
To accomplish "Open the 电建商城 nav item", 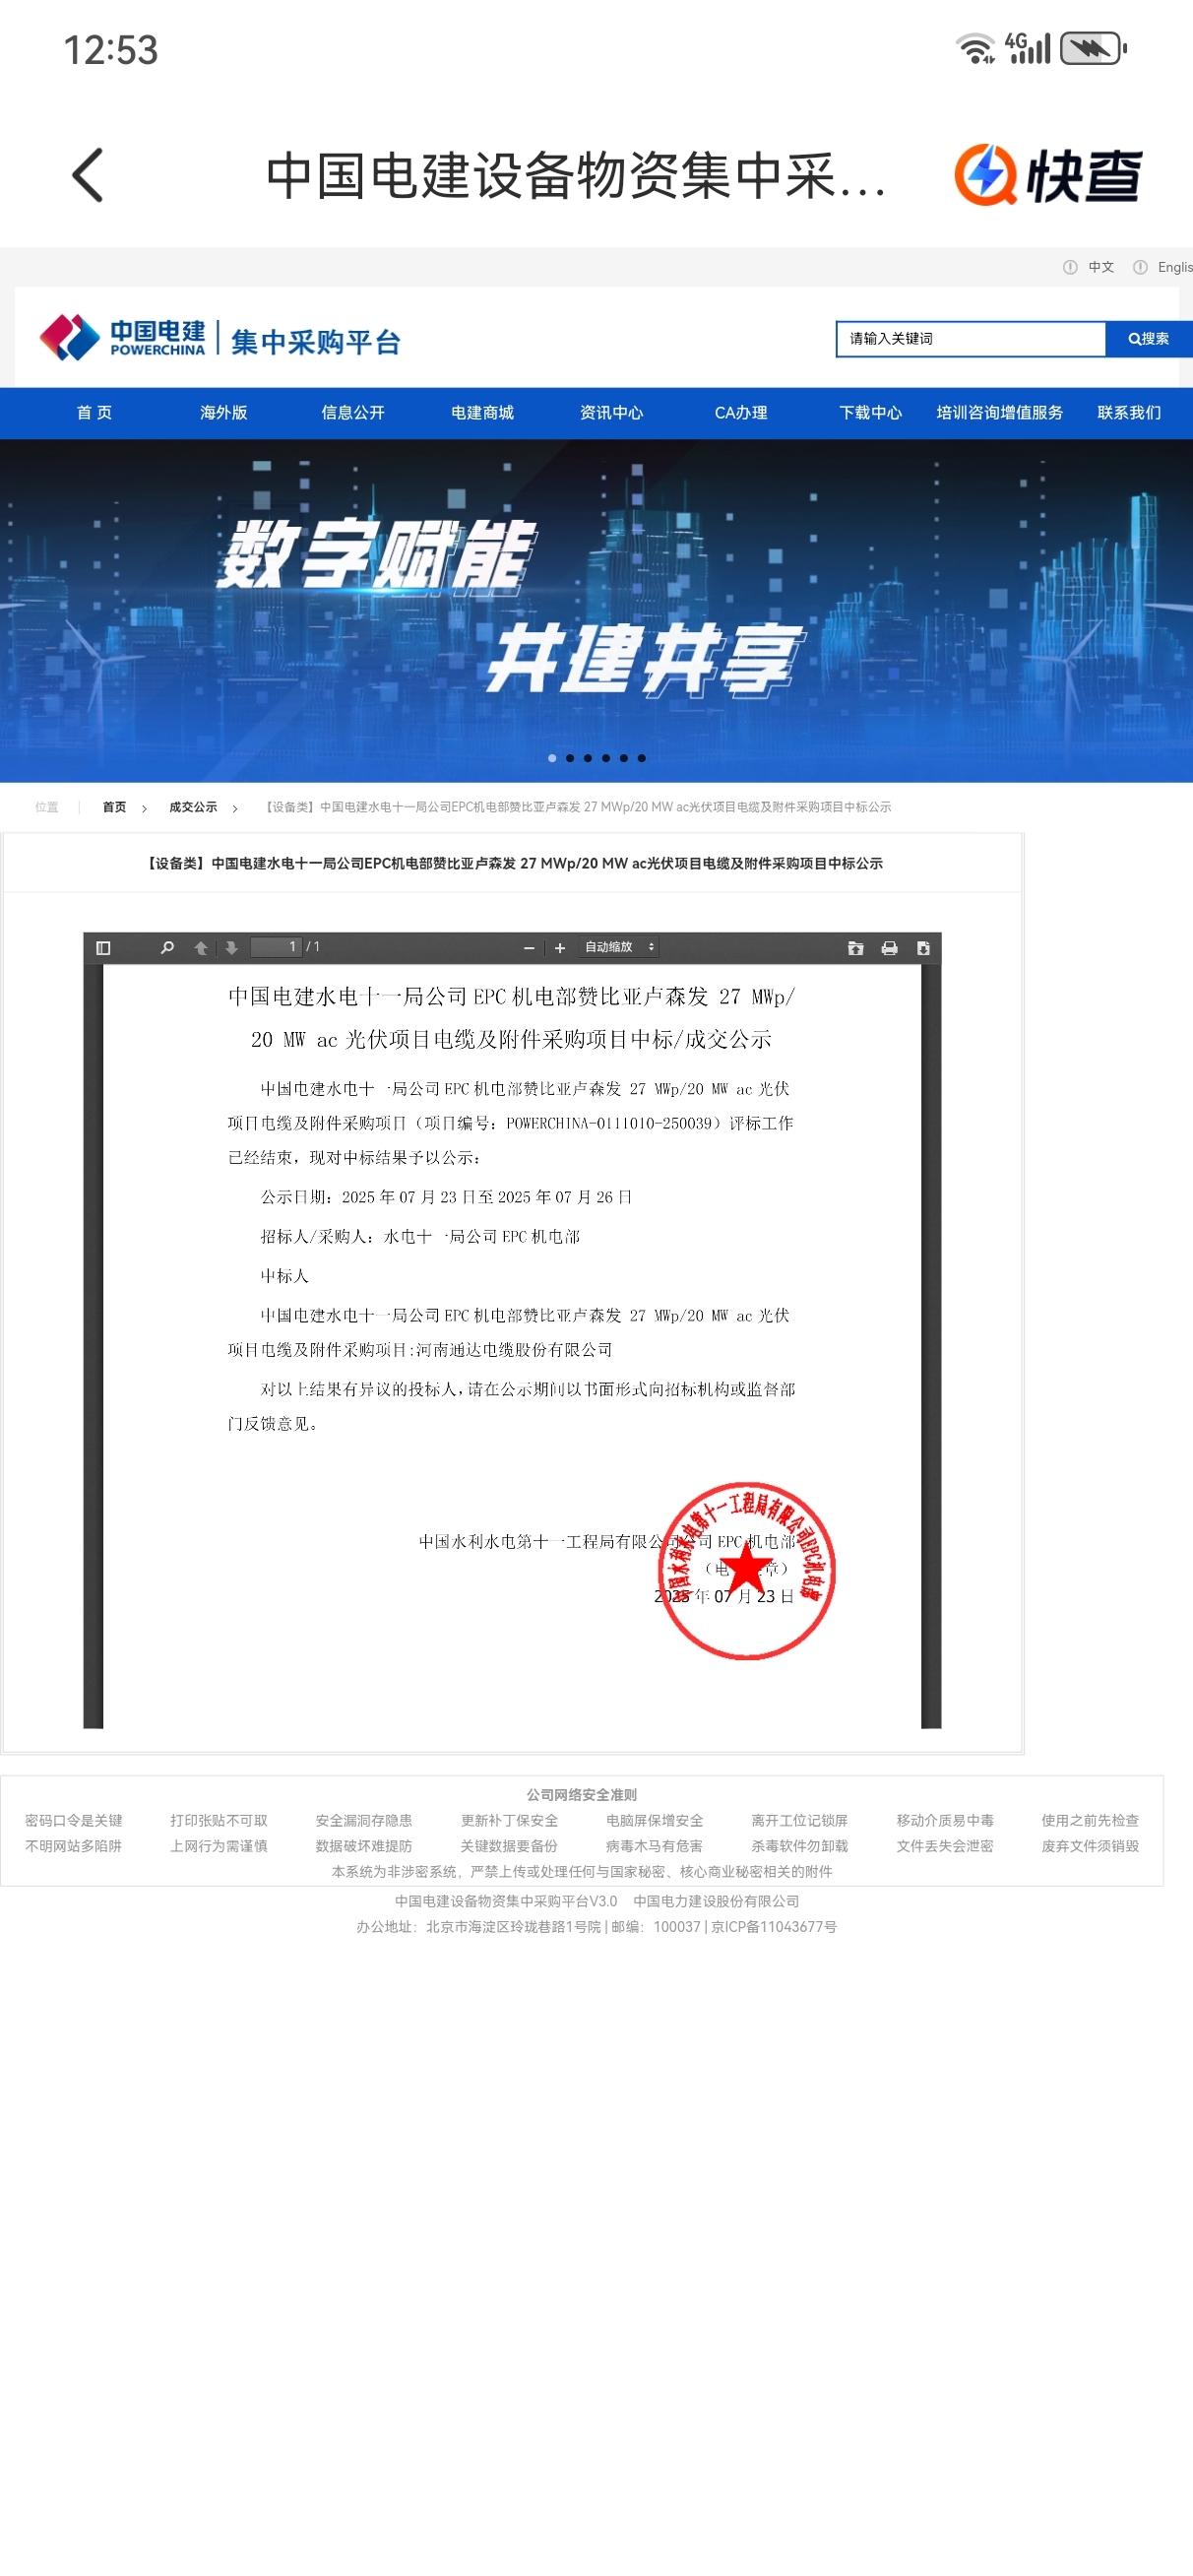I will tap(482, 413).
